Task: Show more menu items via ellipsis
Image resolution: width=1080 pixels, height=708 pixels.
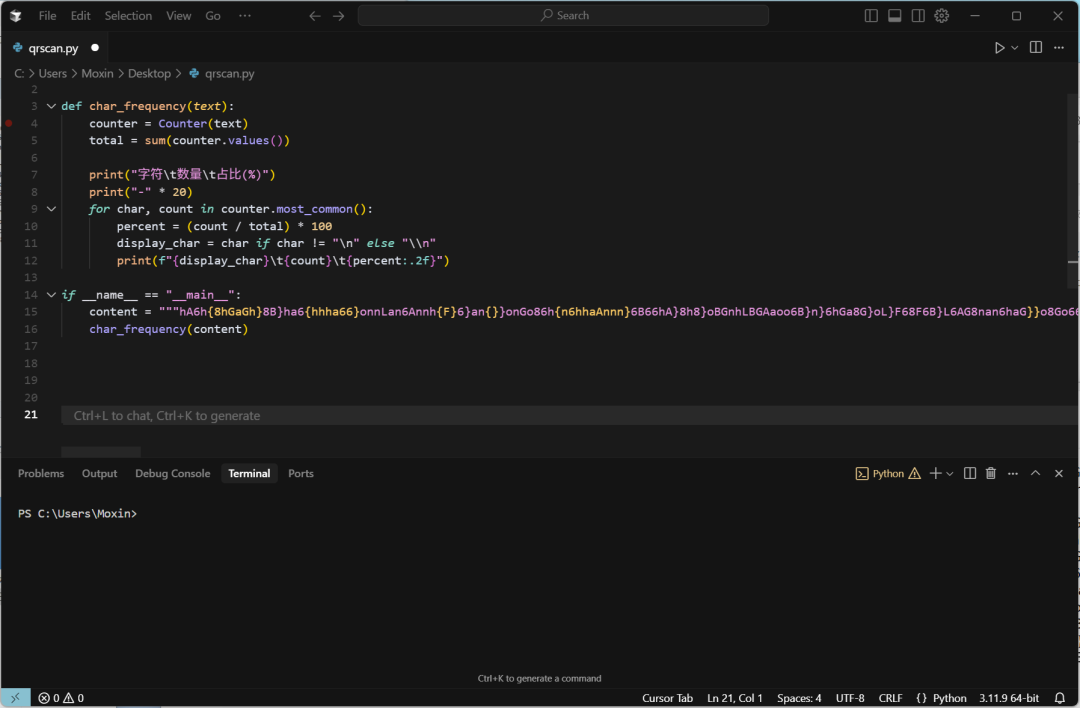Action: (245, 16)
